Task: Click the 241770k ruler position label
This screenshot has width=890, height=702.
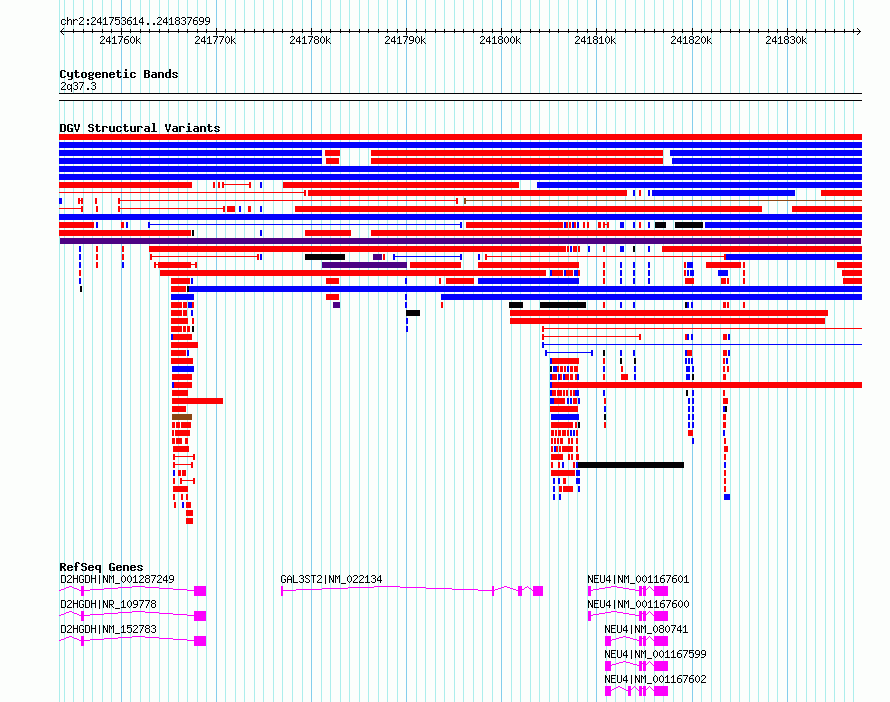Action: click(215, 40)
